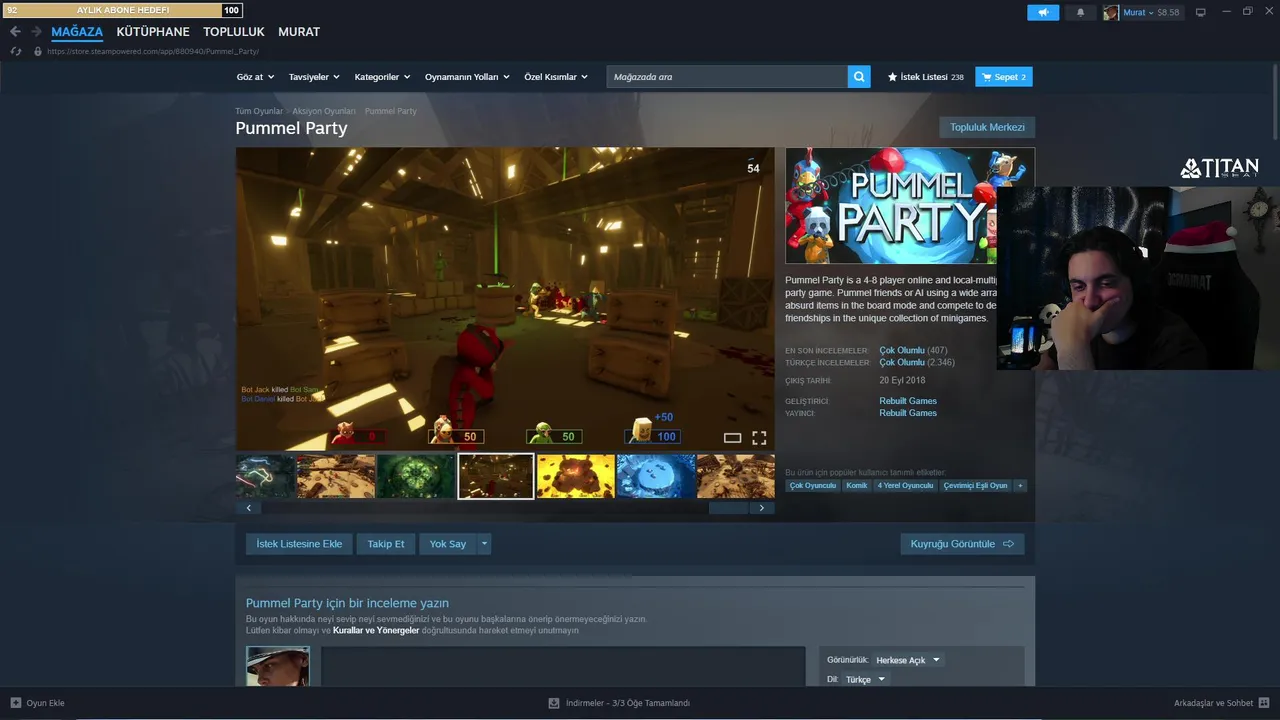Click the Oyun Ekle plus icon
1280x720 pixels.
(x=16, y=703)
